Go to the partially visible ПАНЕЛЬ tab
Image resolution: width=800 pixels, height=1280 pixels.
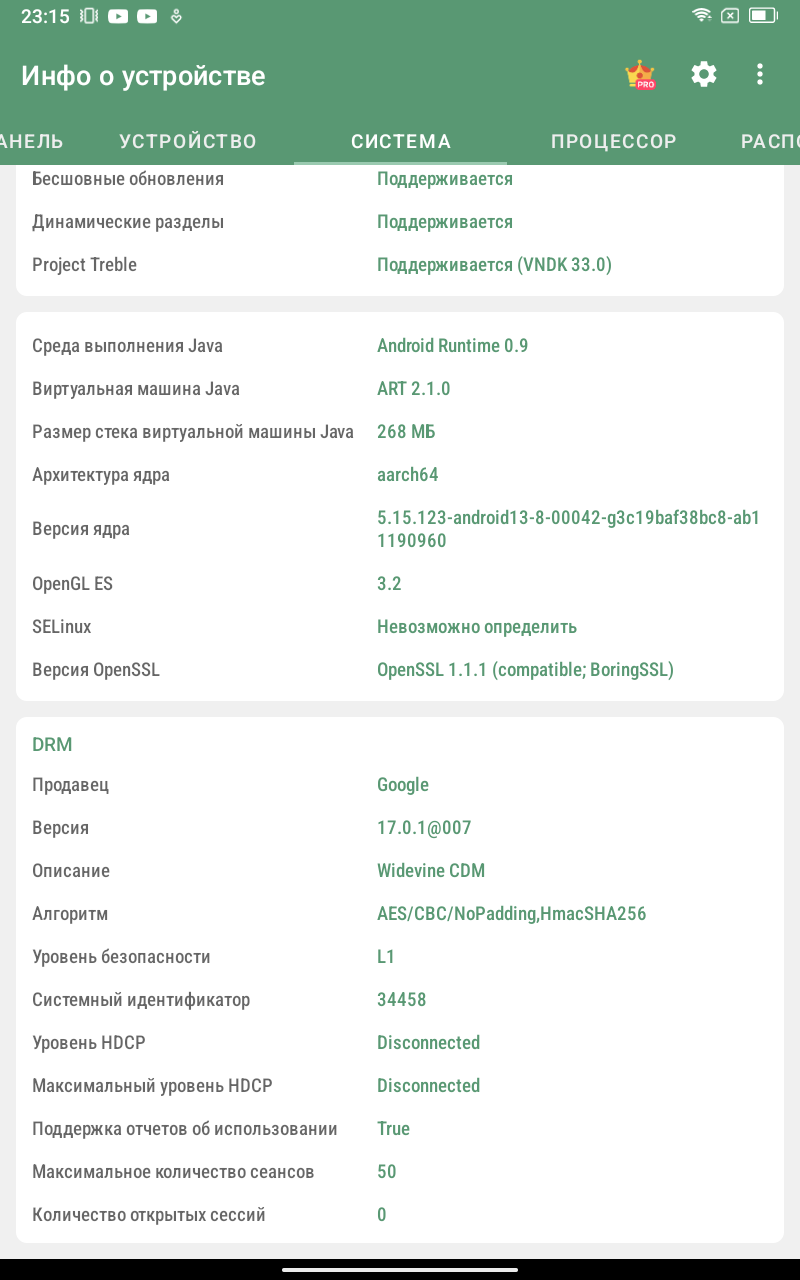[x=32, y=141]
